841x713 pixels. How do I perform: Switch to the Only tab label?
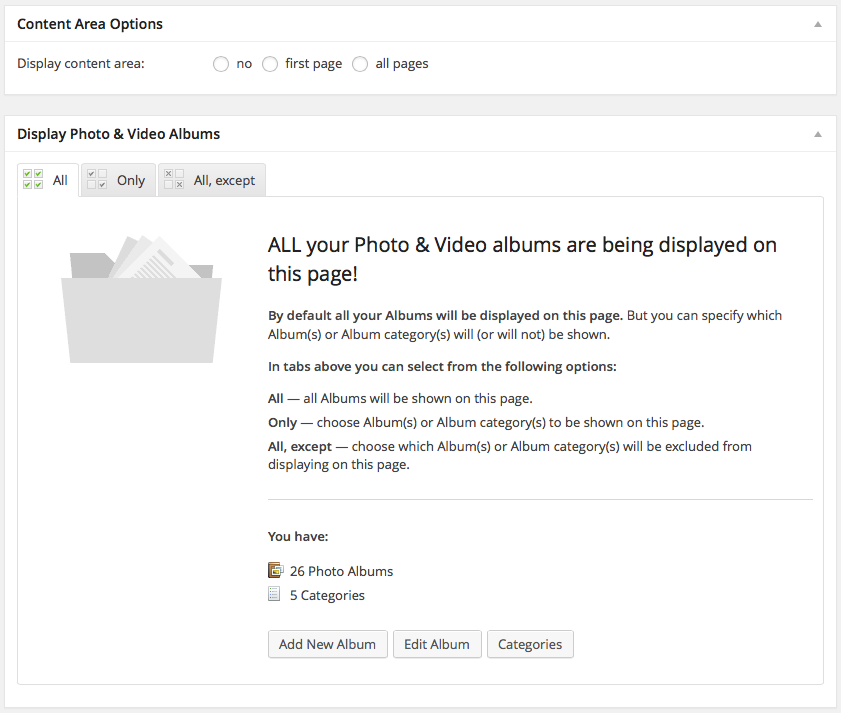point(131,181)
